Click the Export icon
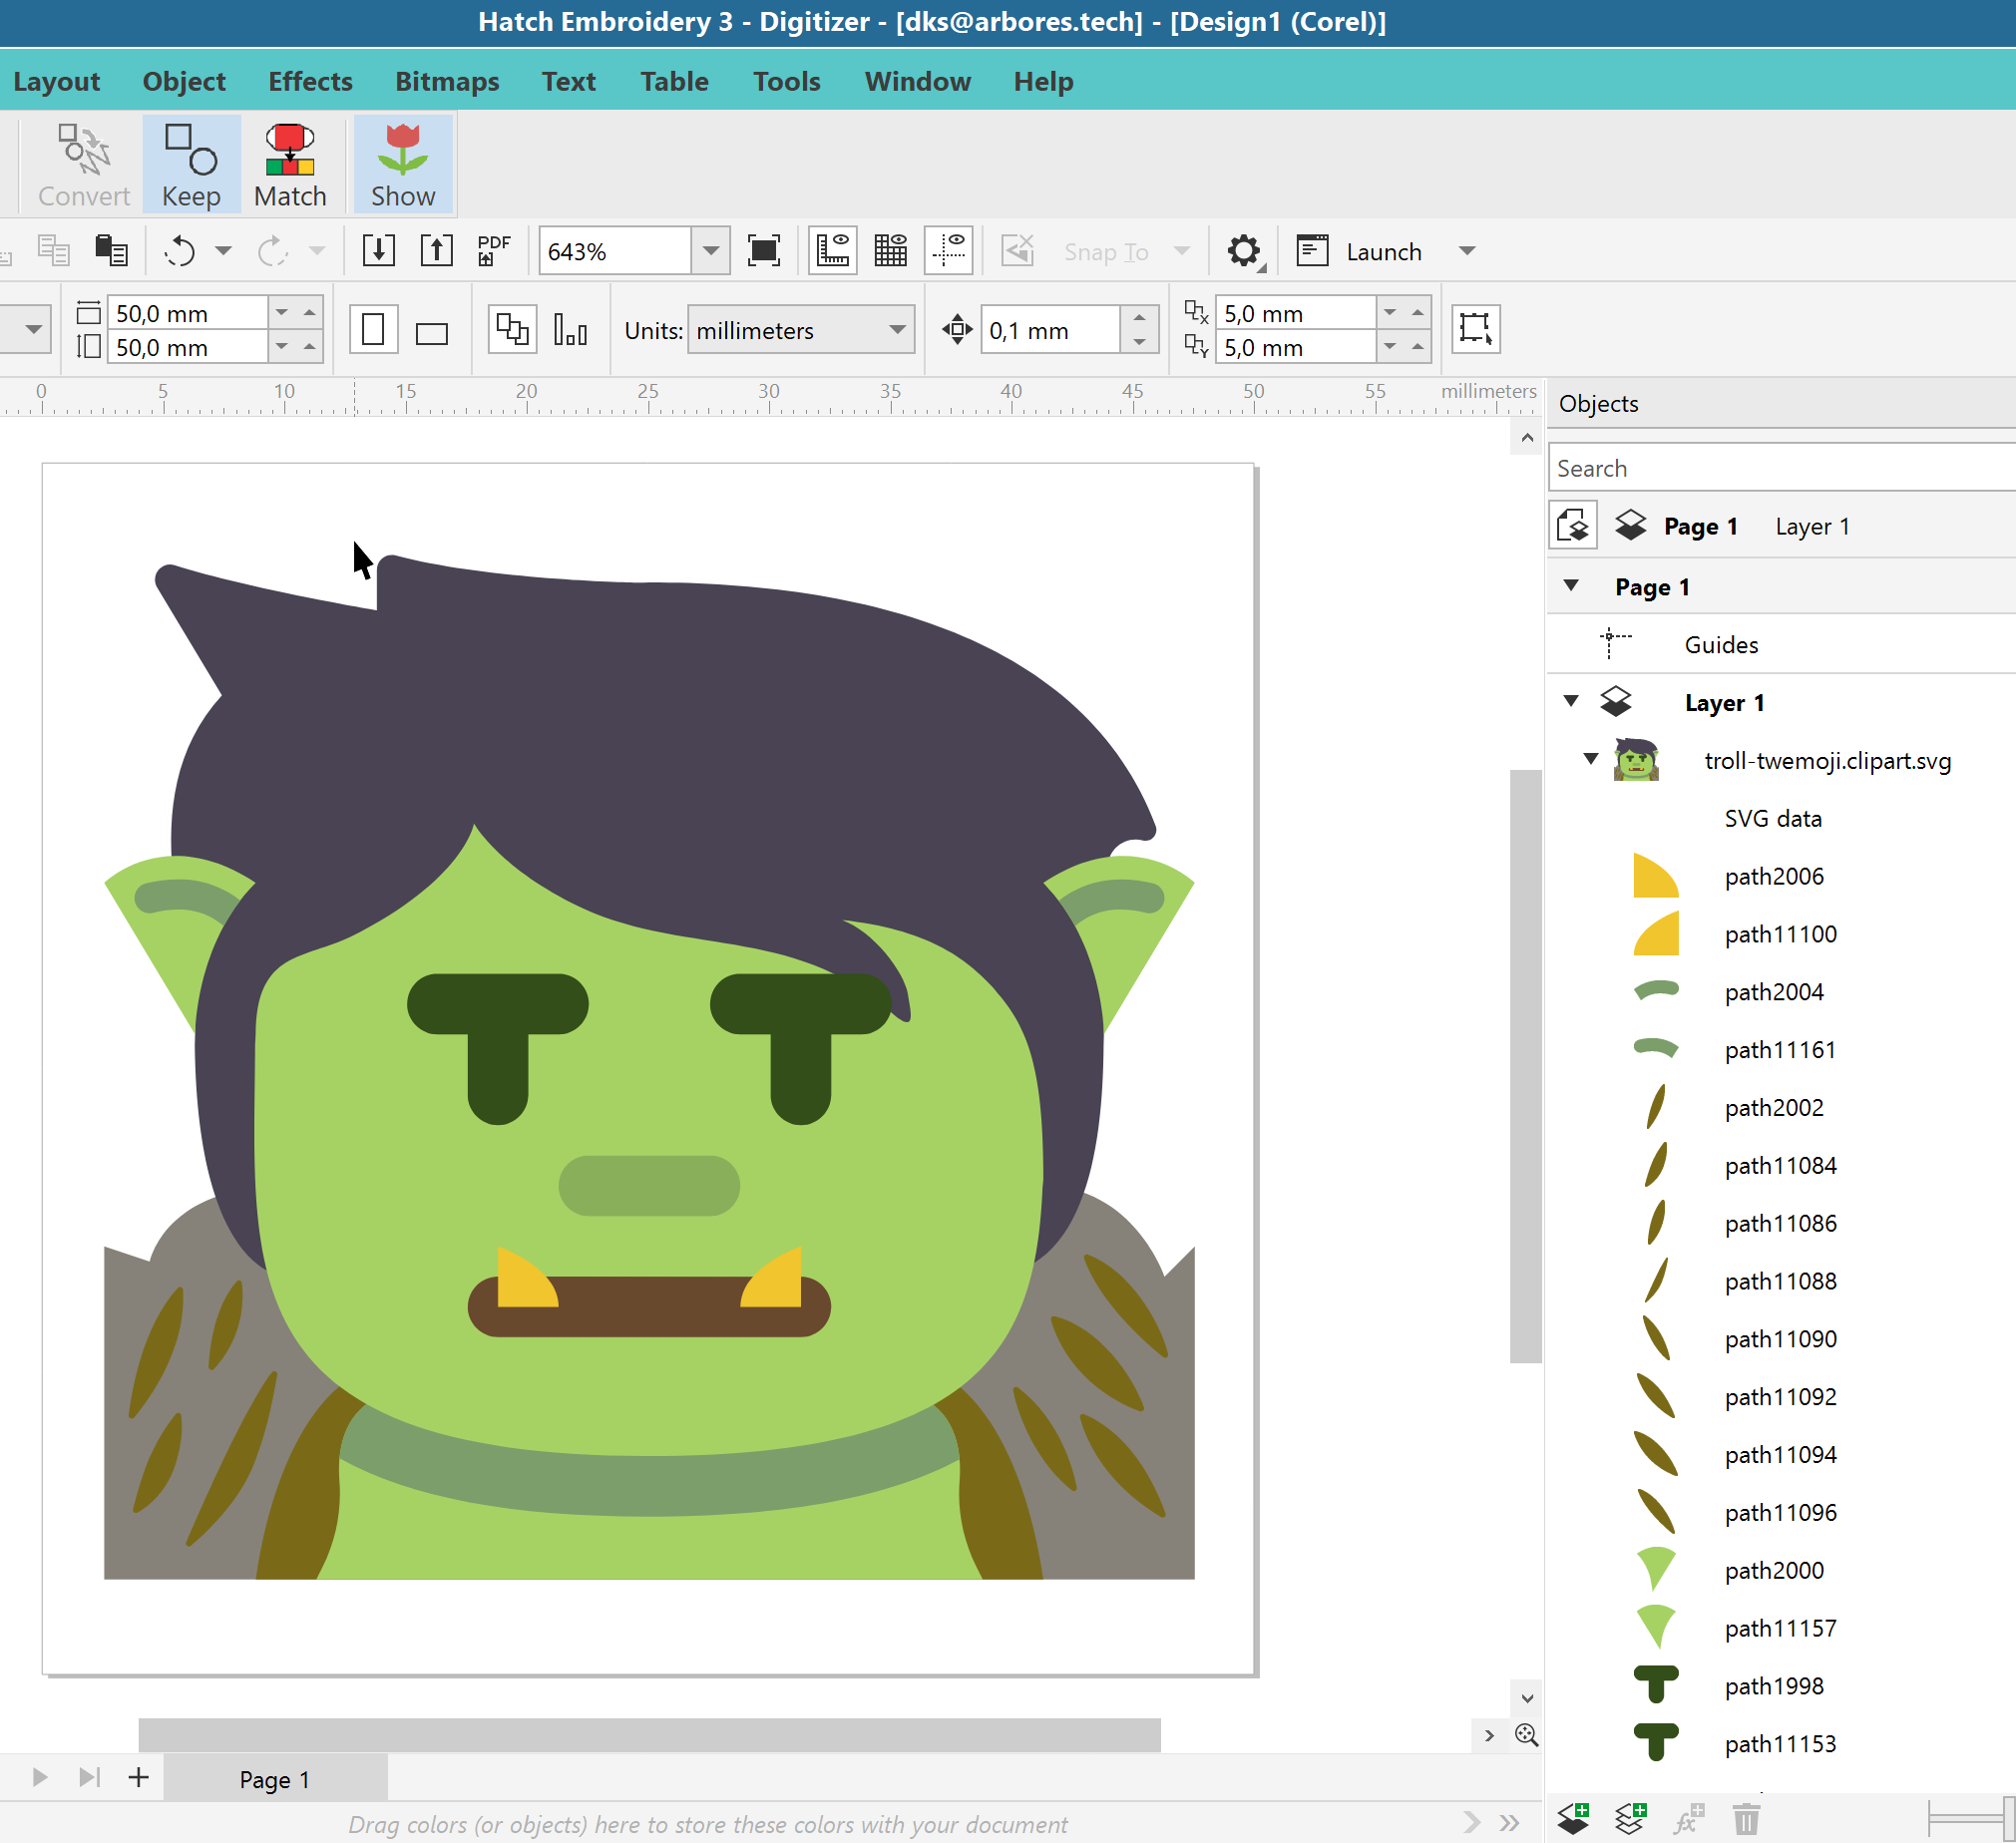 point(436,251)
